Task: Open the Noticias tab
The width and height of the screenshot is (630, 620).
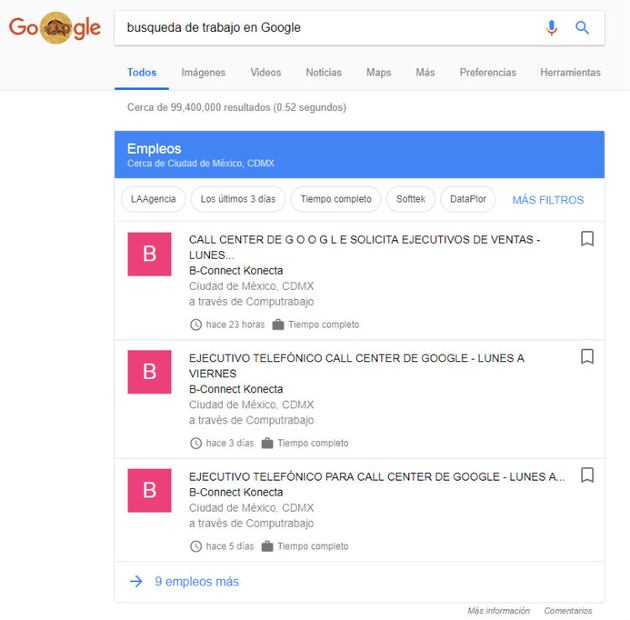Action: (x=323, y=73)
